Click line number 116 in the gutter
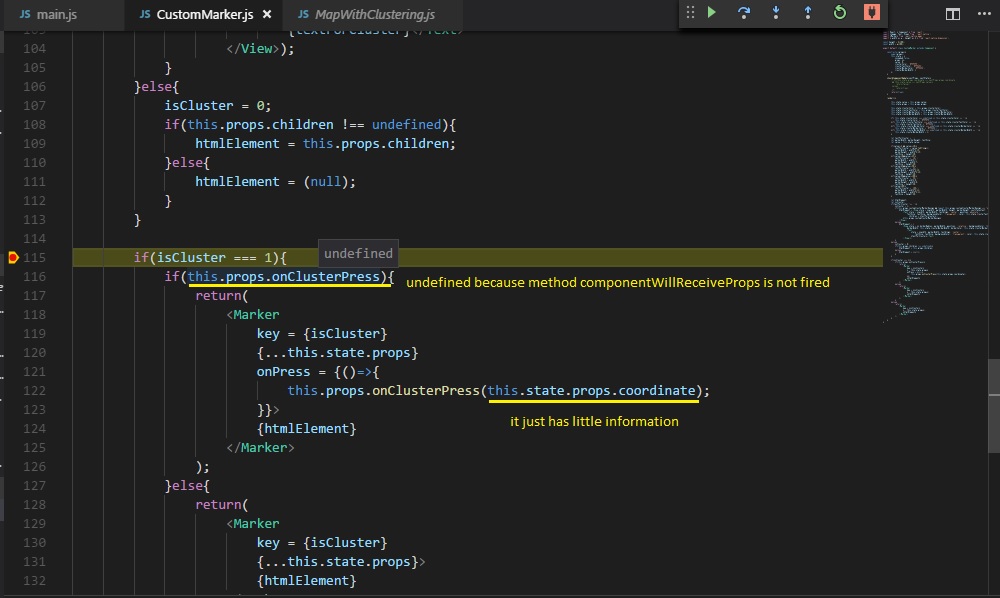The width and height of the screenshot is (1000, 598). (34, 277)
